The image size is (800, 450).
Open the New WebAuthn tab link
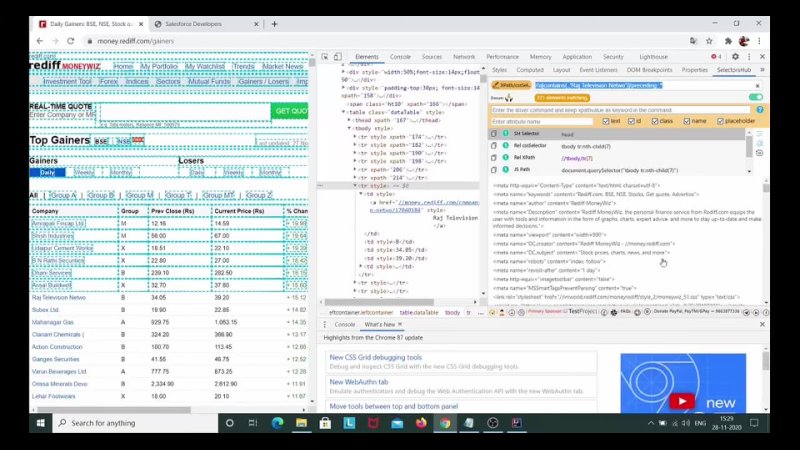tap(359, 382)
